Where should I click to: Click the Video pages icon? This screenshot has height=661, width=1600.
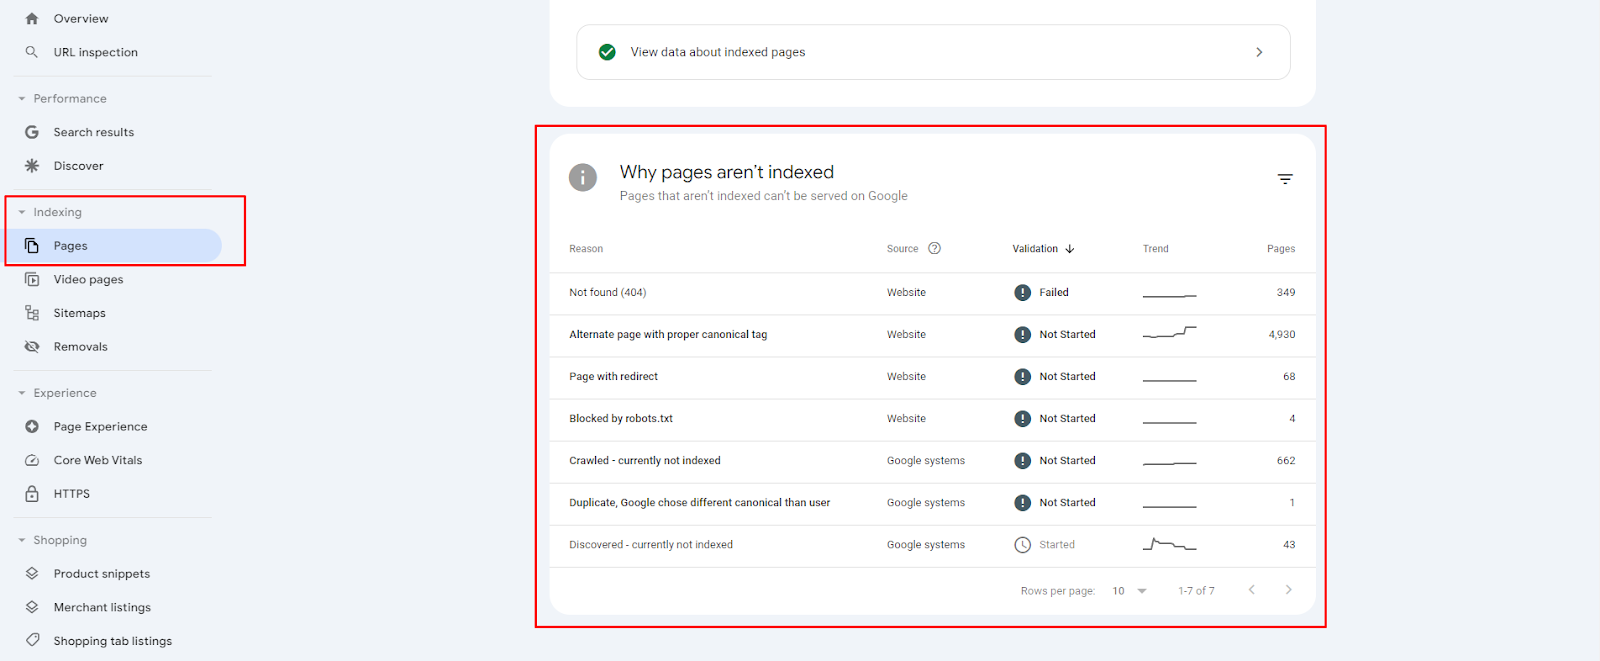pyautogui.click(x=32, y=280)
